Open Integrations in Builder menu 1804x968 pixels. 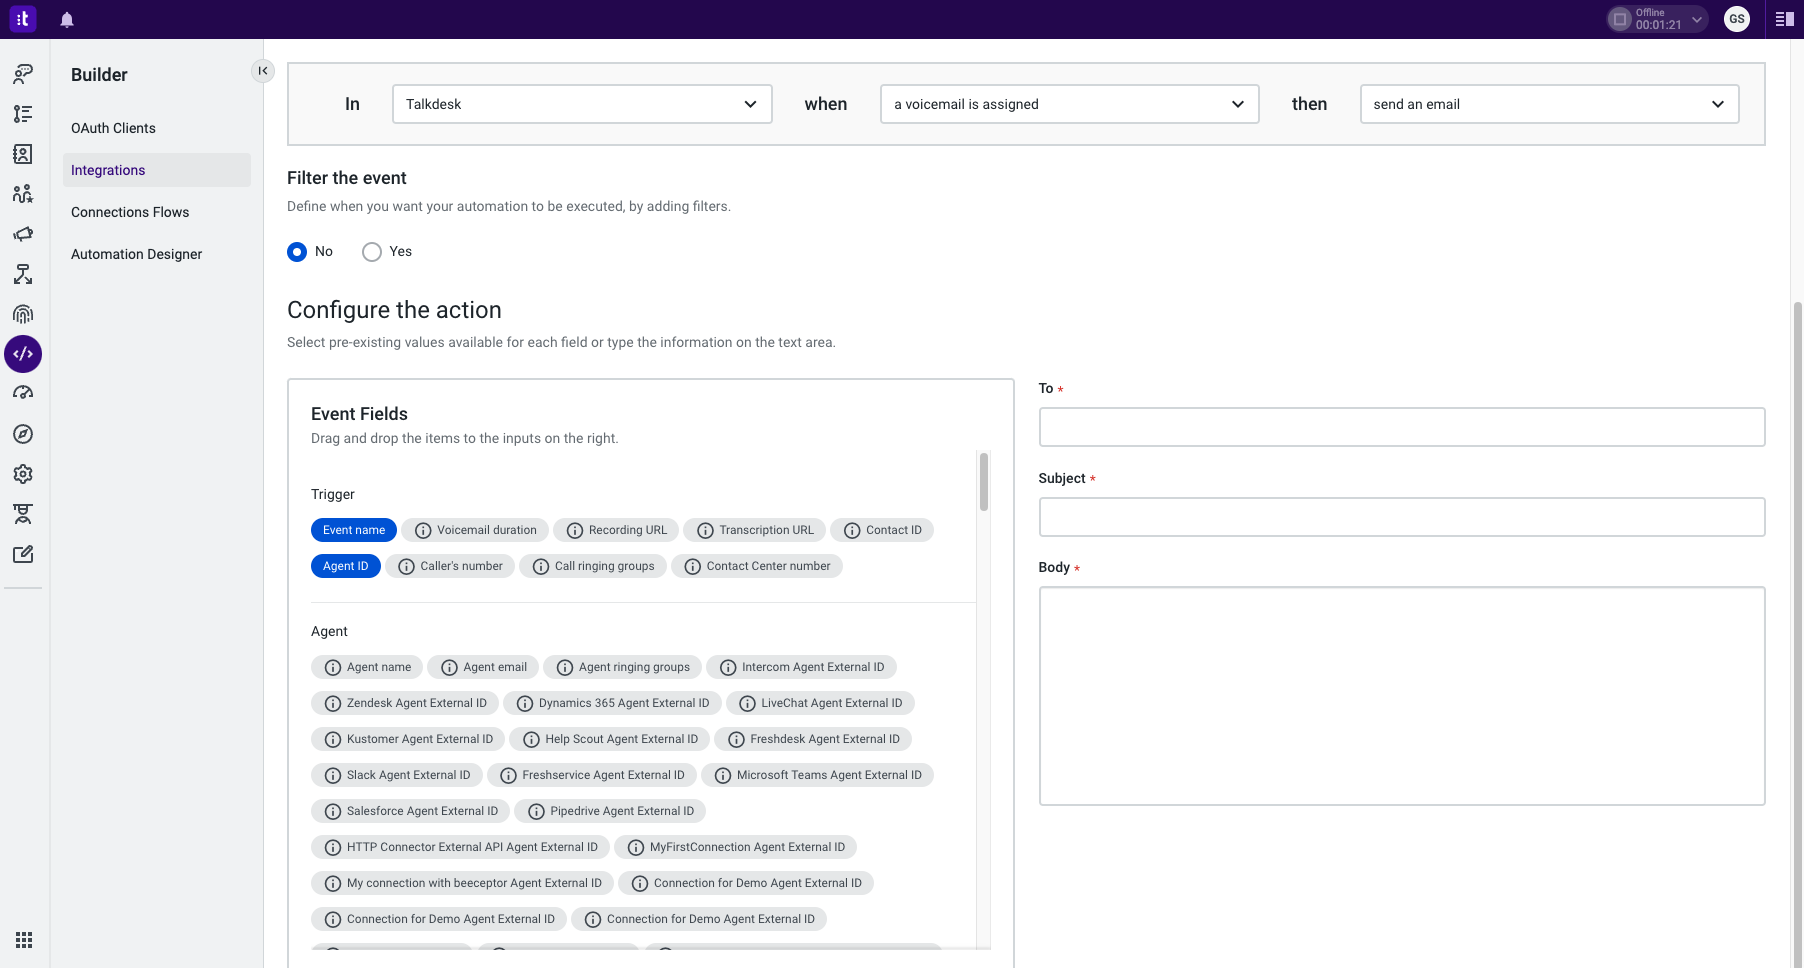coord(157,170)
